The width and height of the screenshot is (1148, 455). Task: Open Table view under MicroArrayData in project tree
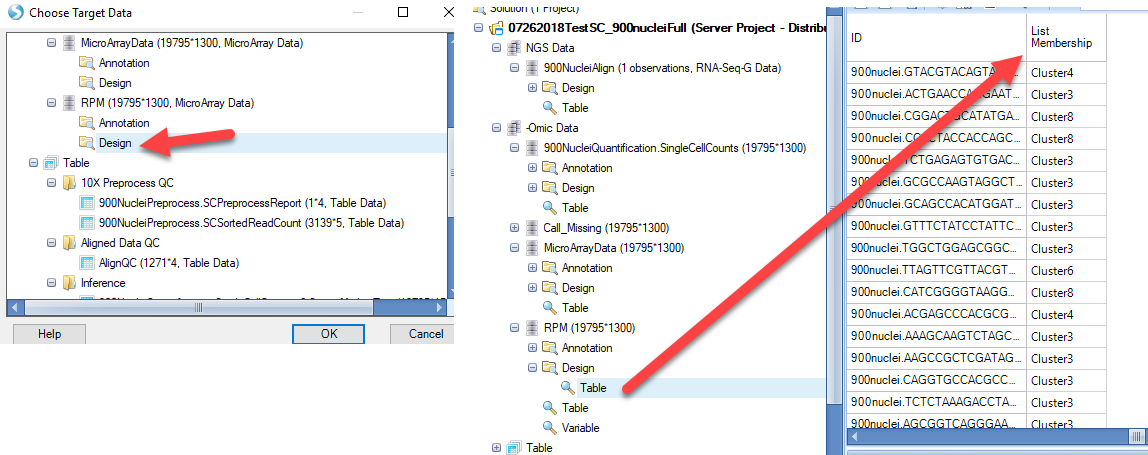point(575,308)
